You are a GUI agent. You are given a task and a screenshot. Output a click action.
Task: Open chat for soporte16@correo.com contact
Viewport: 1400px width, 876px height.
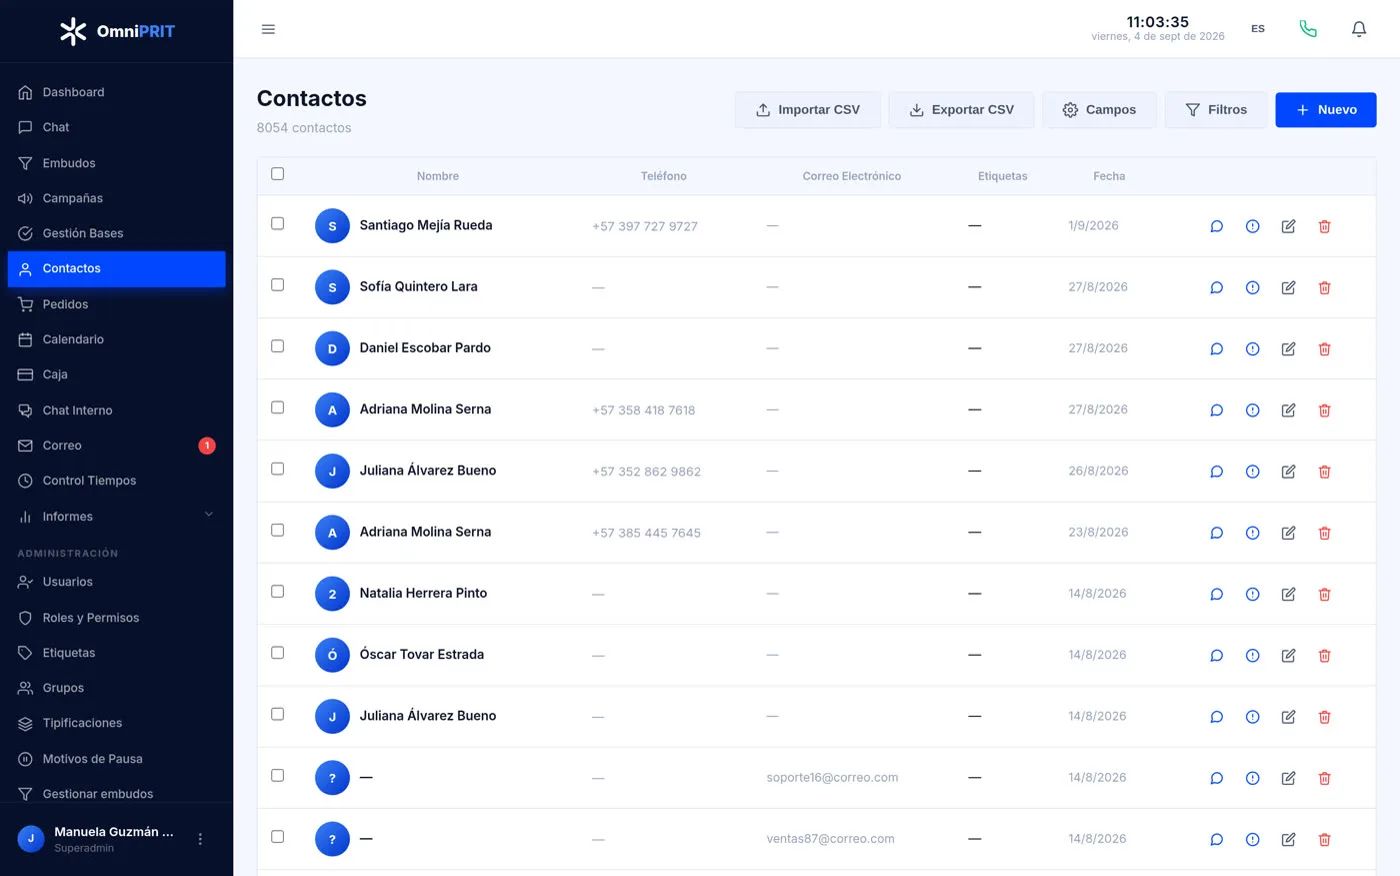(1216, 778)
